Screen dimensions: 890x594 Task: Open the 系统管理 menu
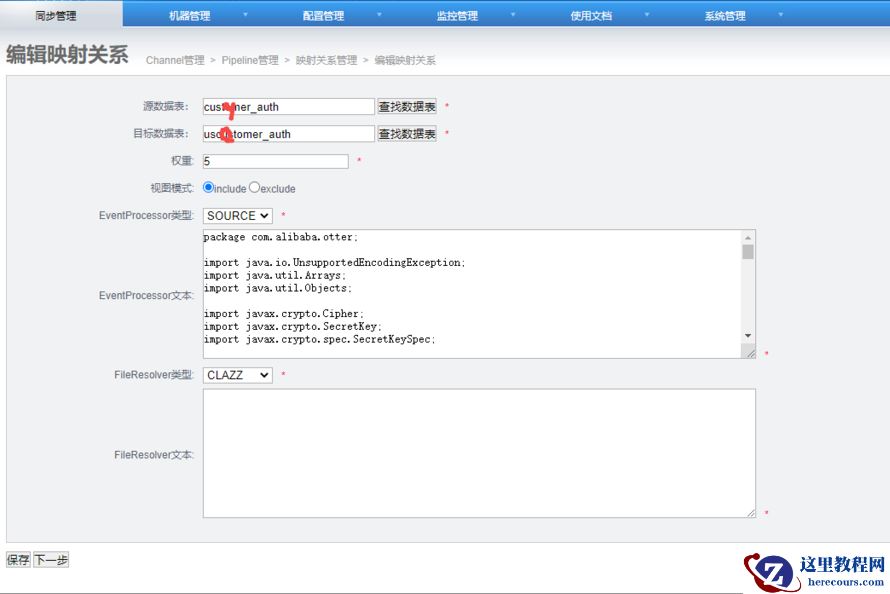tap(725, 16)
